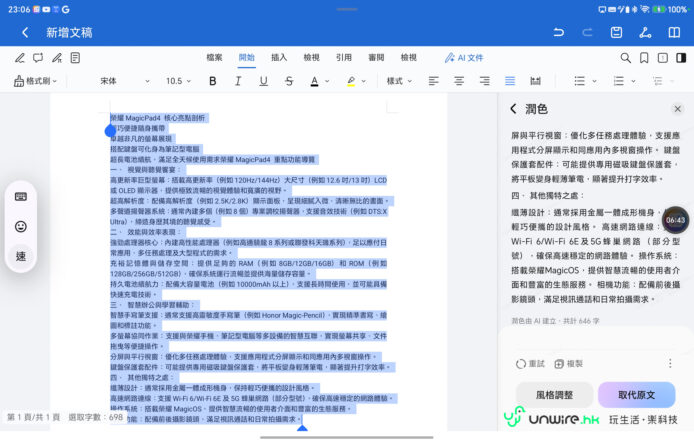Click 複製 to copy the result
This screenshot has width=694, height=444.
pos(569,364)
